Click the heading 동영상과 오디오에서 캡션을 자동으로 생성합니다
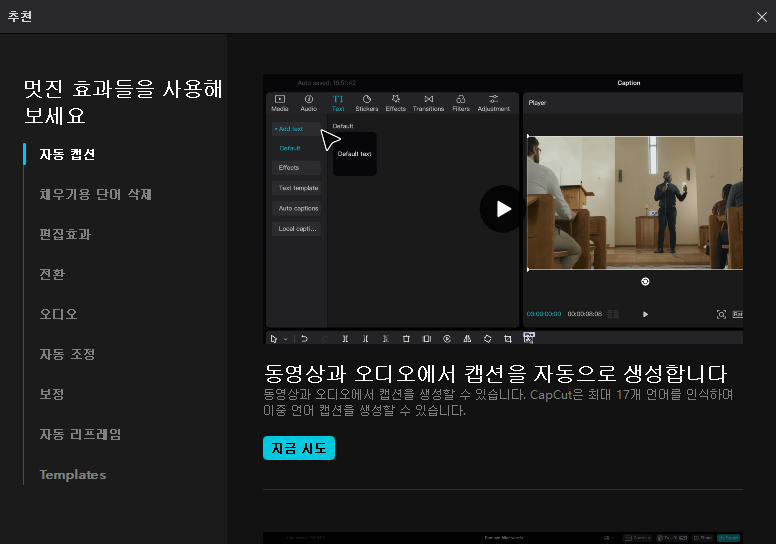Viewport: 776px width, 544px height. coord(495,374)
